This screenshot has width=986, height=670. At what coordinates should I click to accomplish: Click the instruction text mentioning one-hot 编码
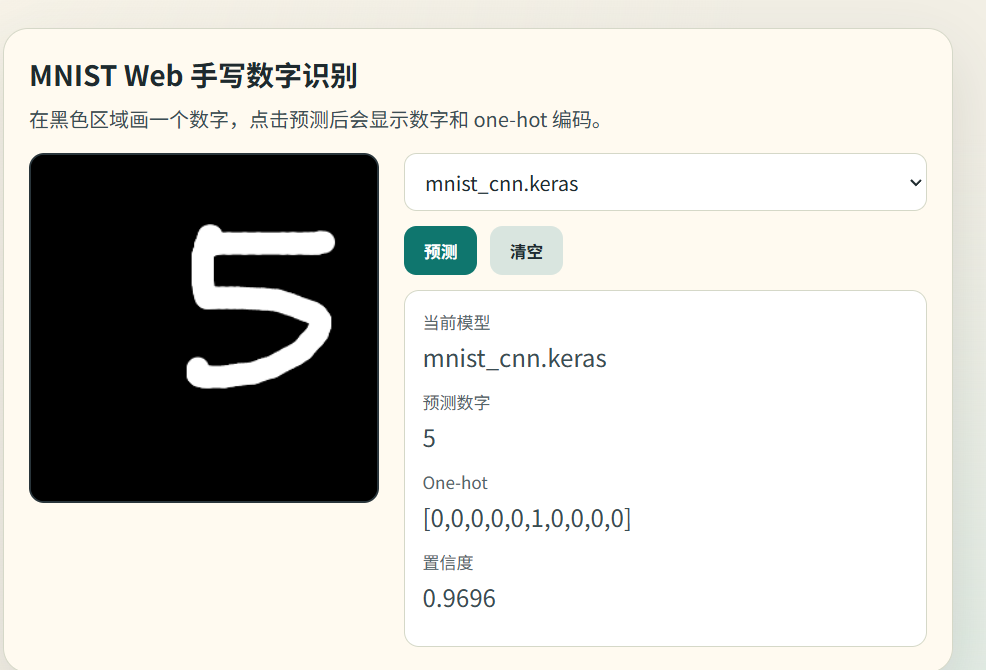316,120
